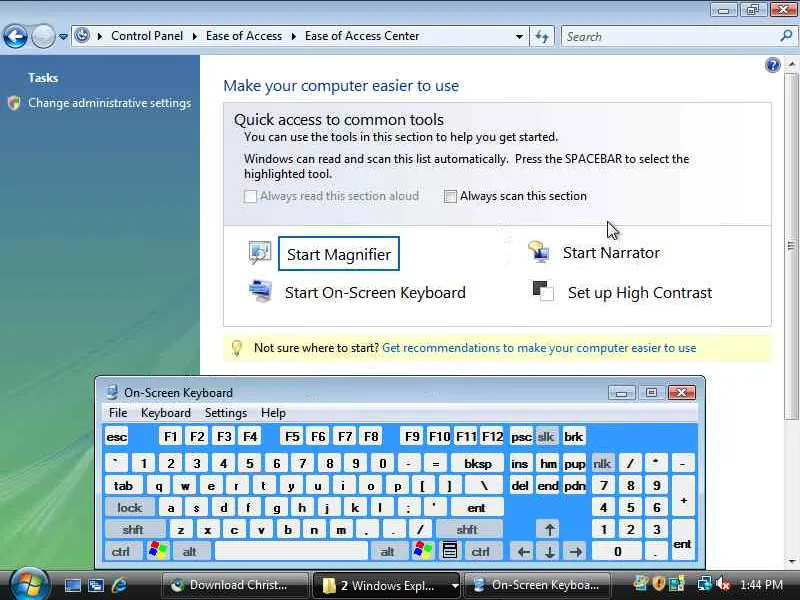Click the left arrow key on keyboard

[522, 552]
